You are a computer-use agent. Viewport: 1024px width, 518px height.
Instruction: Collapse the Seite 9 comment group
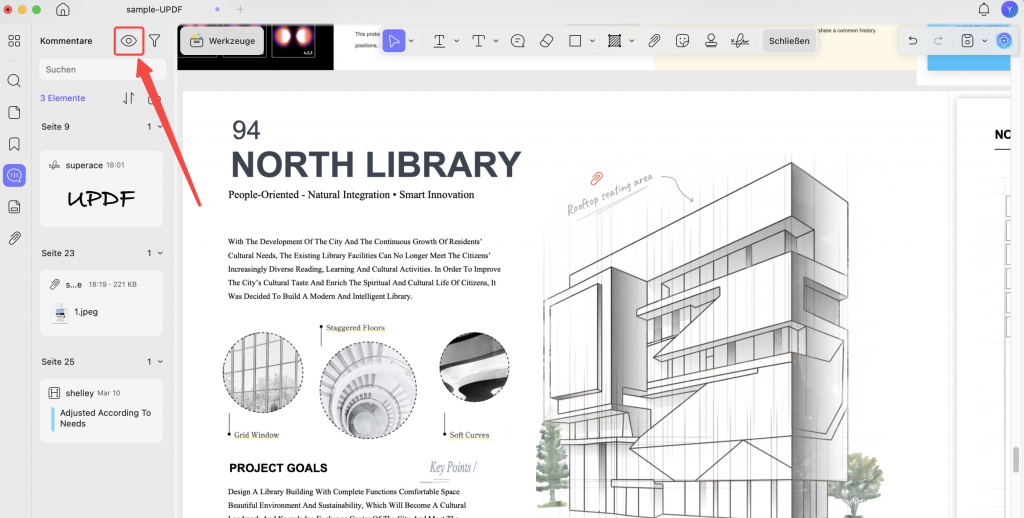(160, 127)
